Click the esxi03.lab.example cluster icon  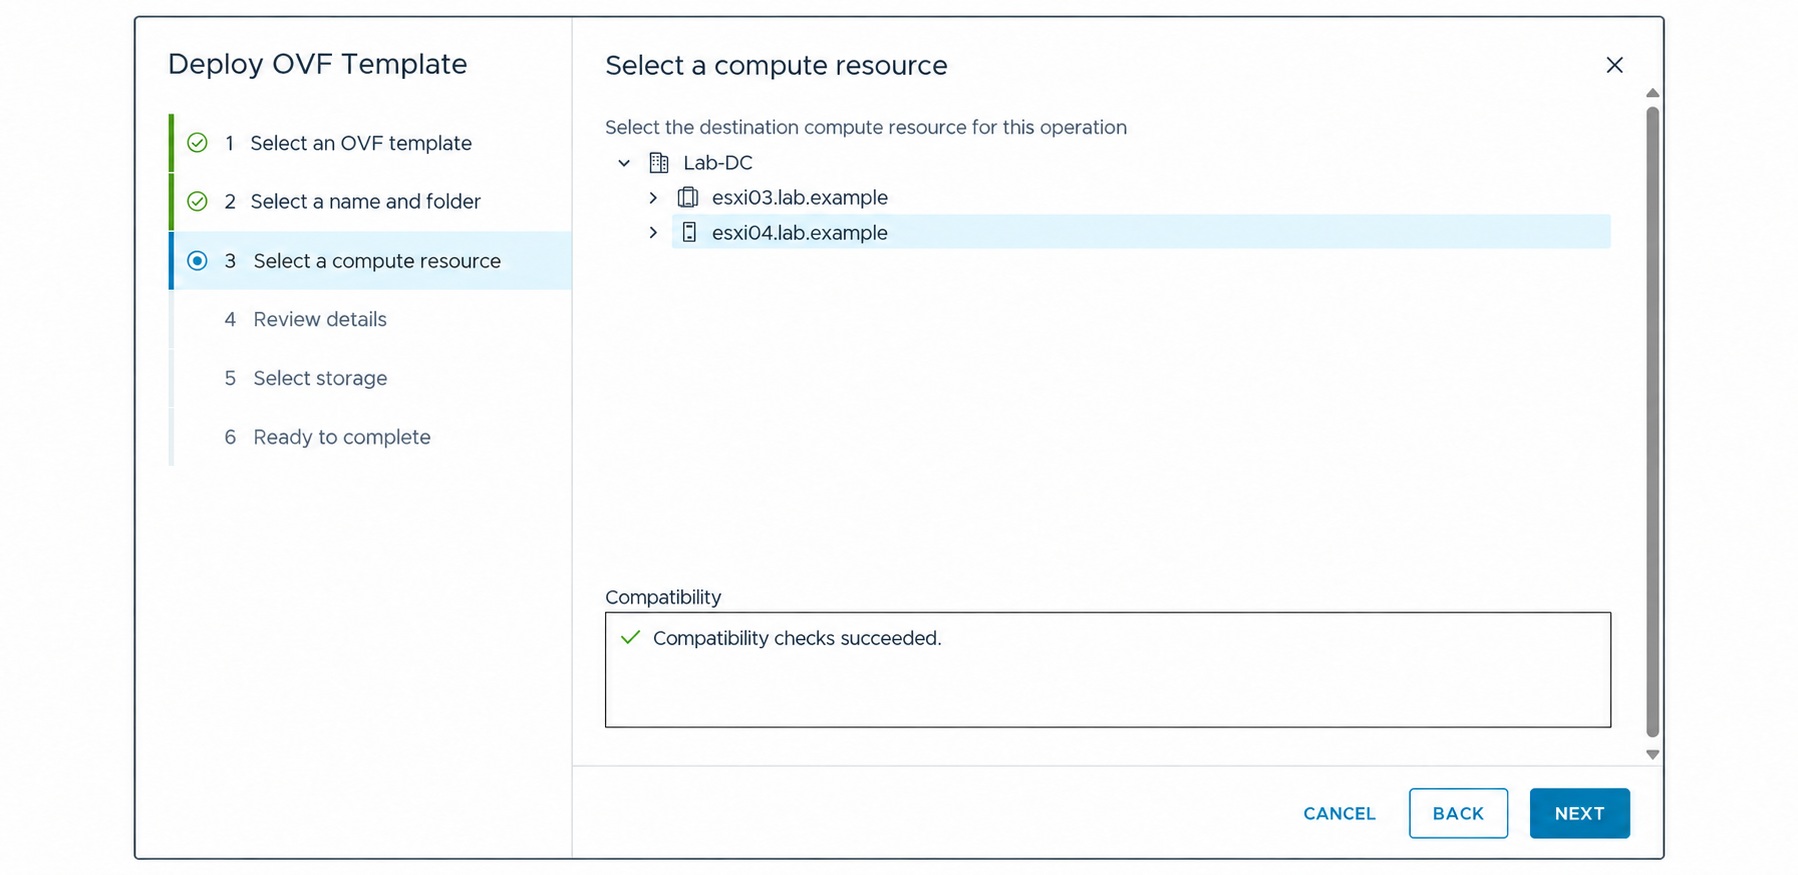click(688, 197)
